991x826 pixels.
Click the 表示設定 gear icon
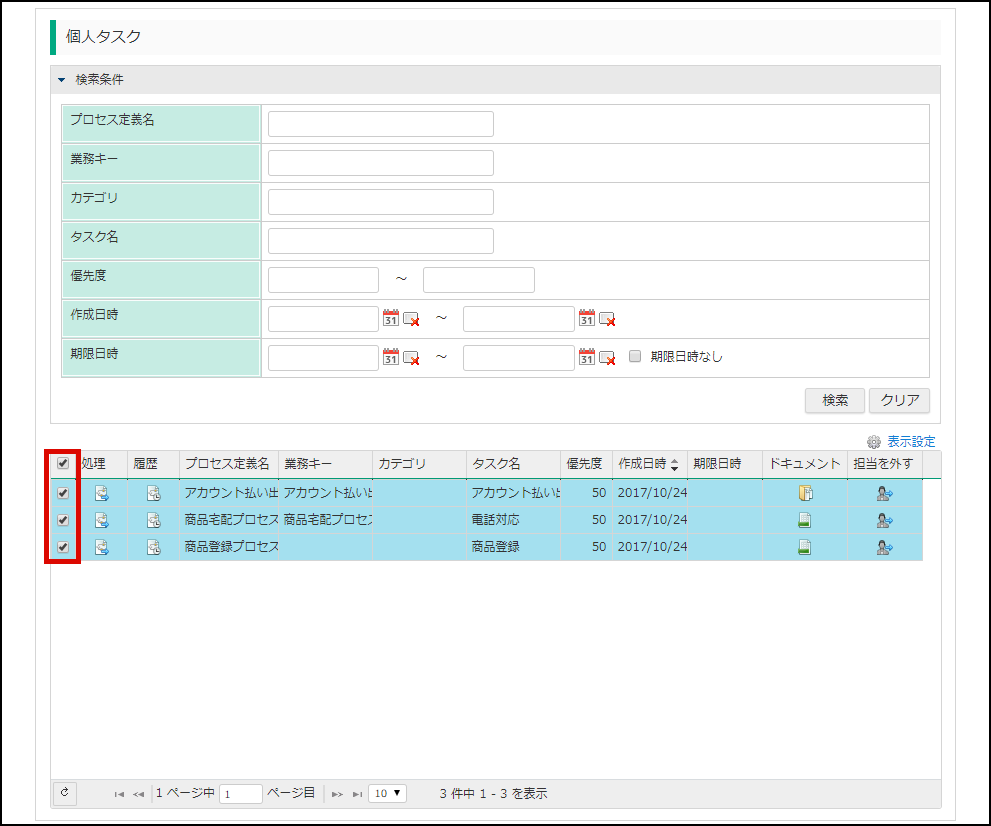[x=873, y=441]
